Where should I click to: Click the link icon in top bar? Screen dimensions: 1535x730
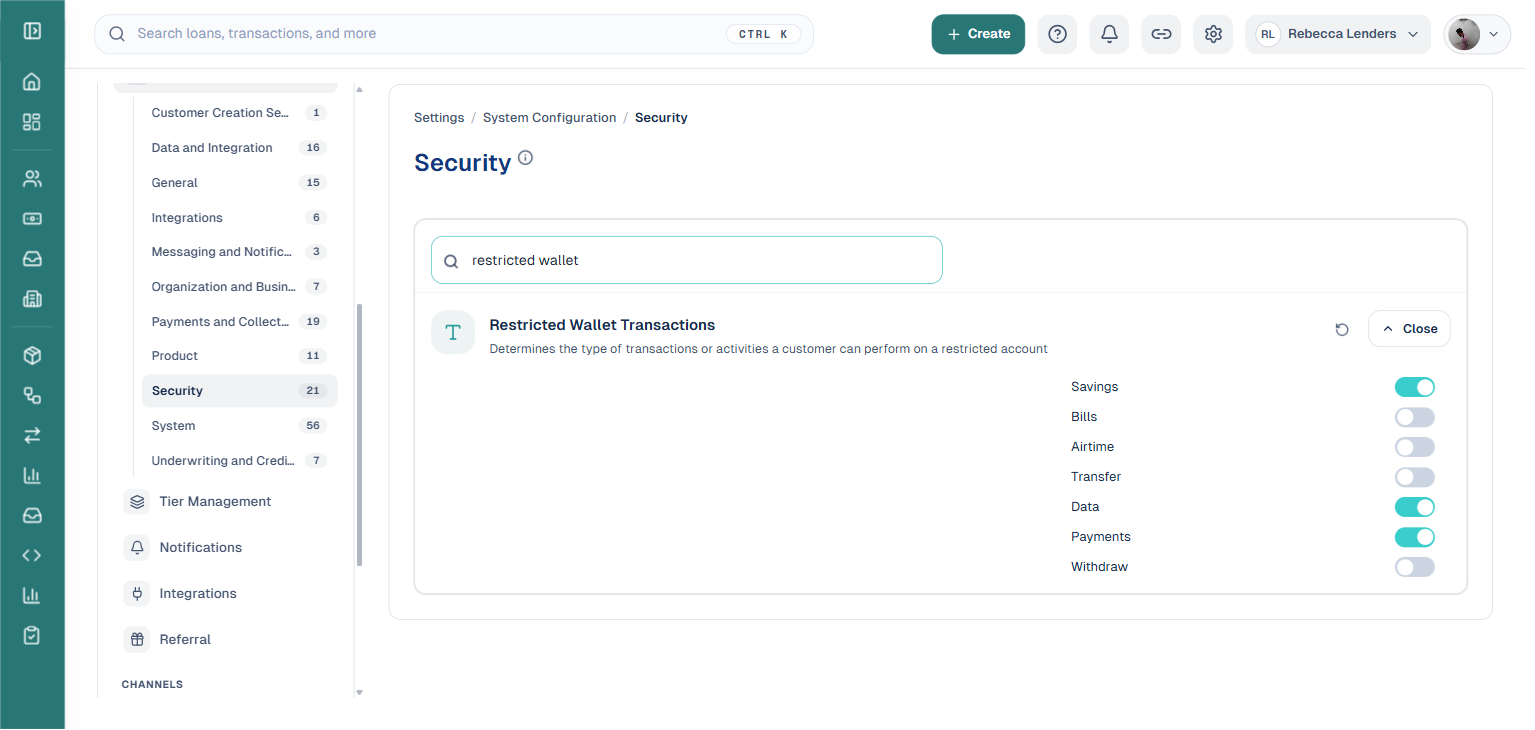coord(1161,34)
